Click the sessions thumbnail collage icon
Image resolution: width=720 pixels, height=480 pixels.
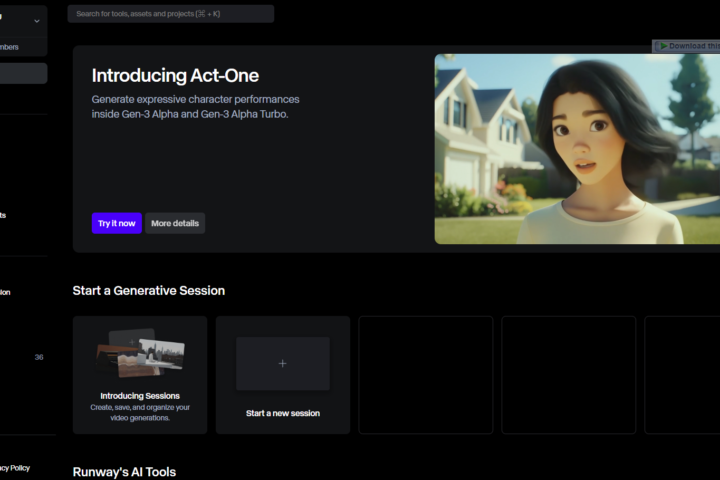click(x=140, y=352)
